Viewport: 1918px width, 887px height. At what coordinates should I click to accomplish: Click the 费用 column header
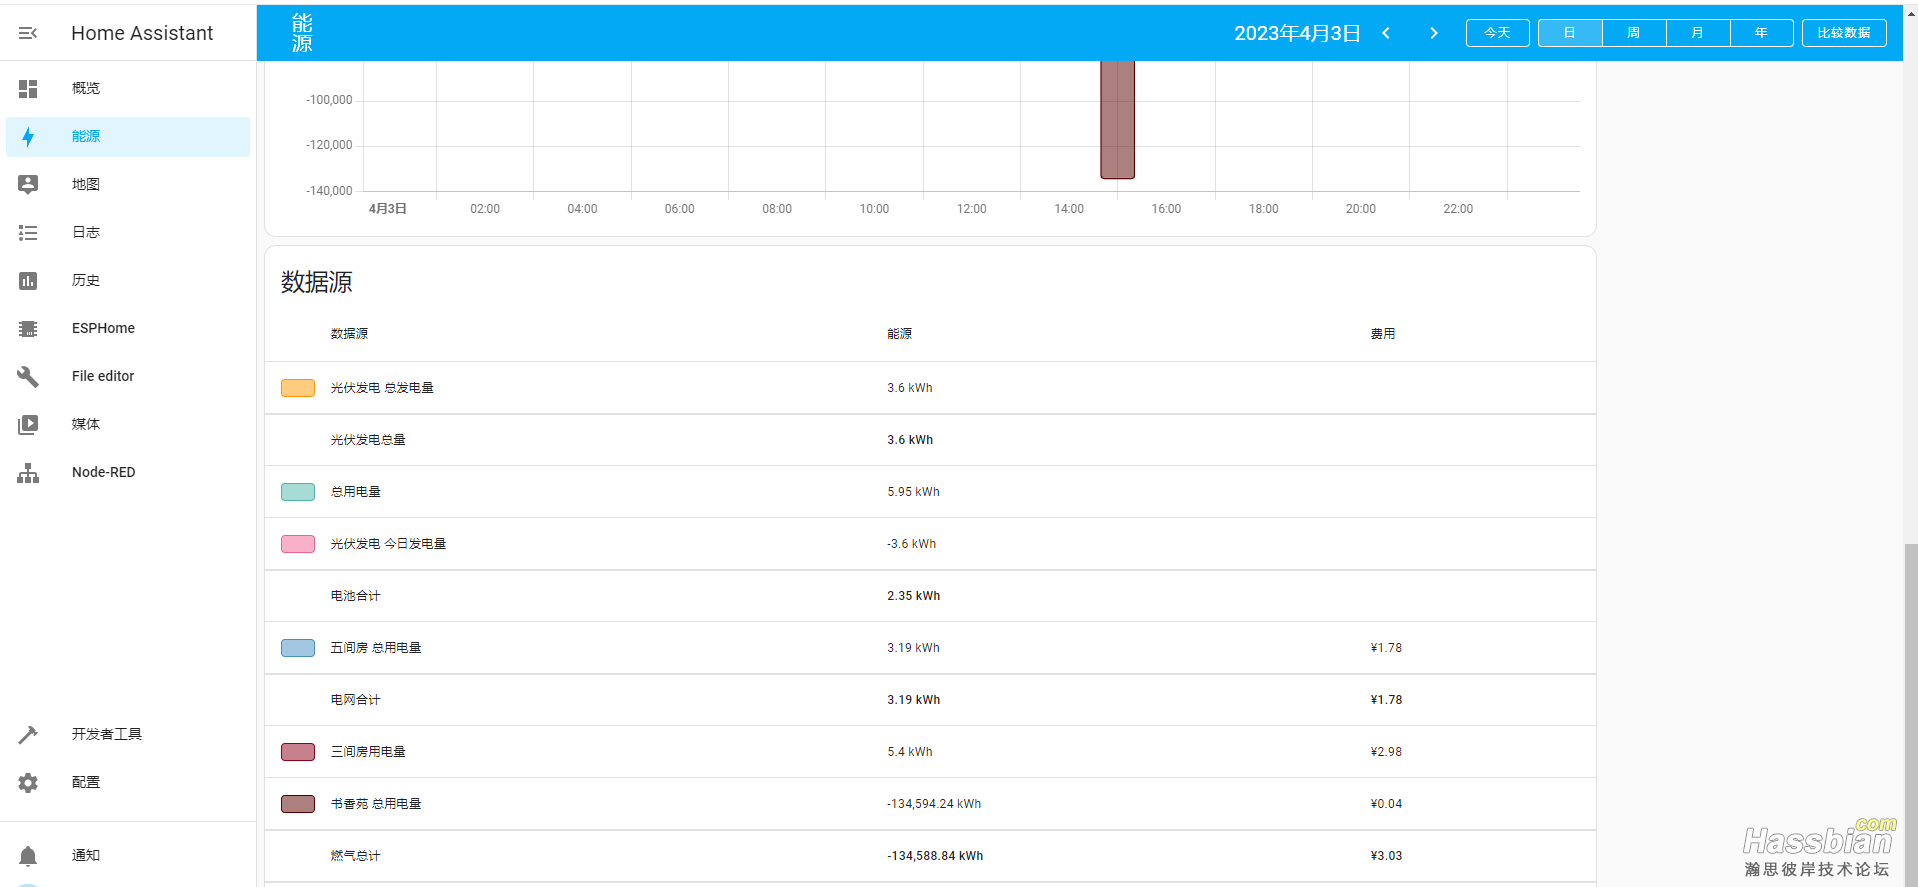click(x=1383, y=334)
